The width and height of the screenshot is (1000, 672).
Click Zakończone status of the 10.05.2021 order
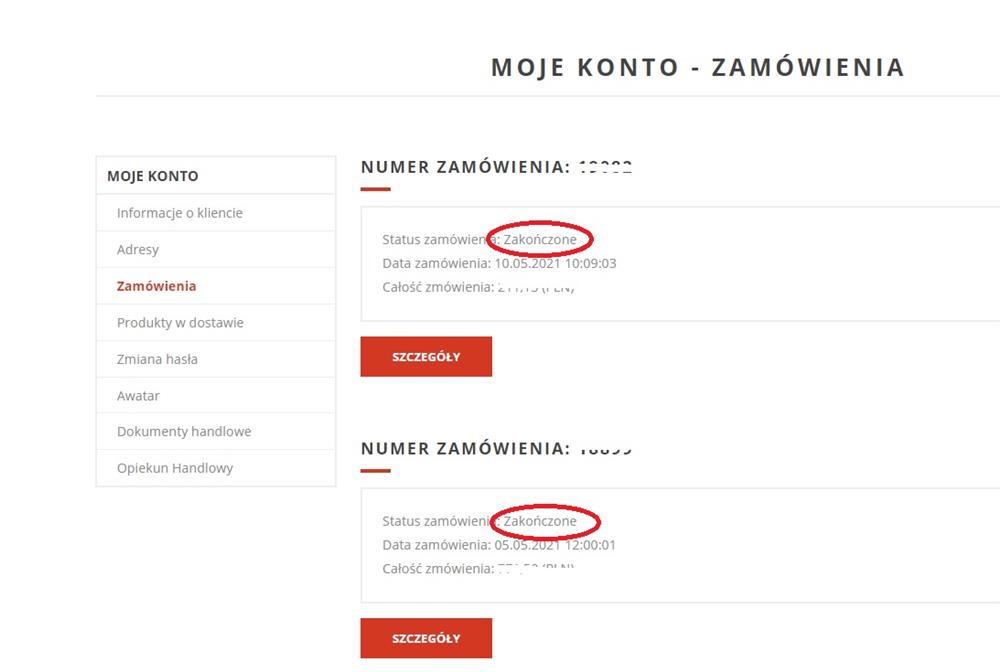(540, 240)
